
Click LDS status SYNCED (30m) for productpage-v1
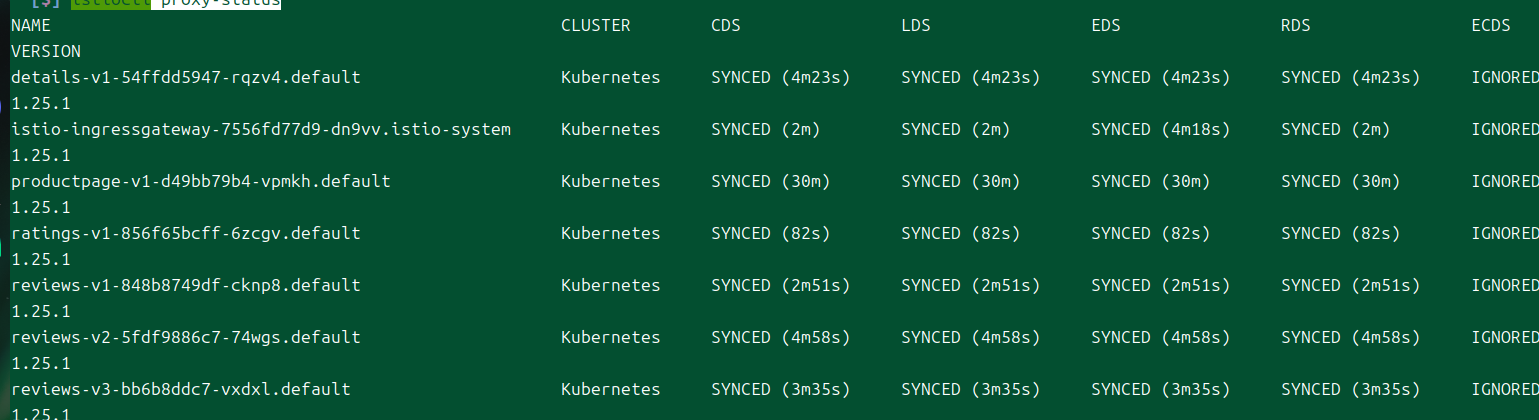click(x=961, y=181)
